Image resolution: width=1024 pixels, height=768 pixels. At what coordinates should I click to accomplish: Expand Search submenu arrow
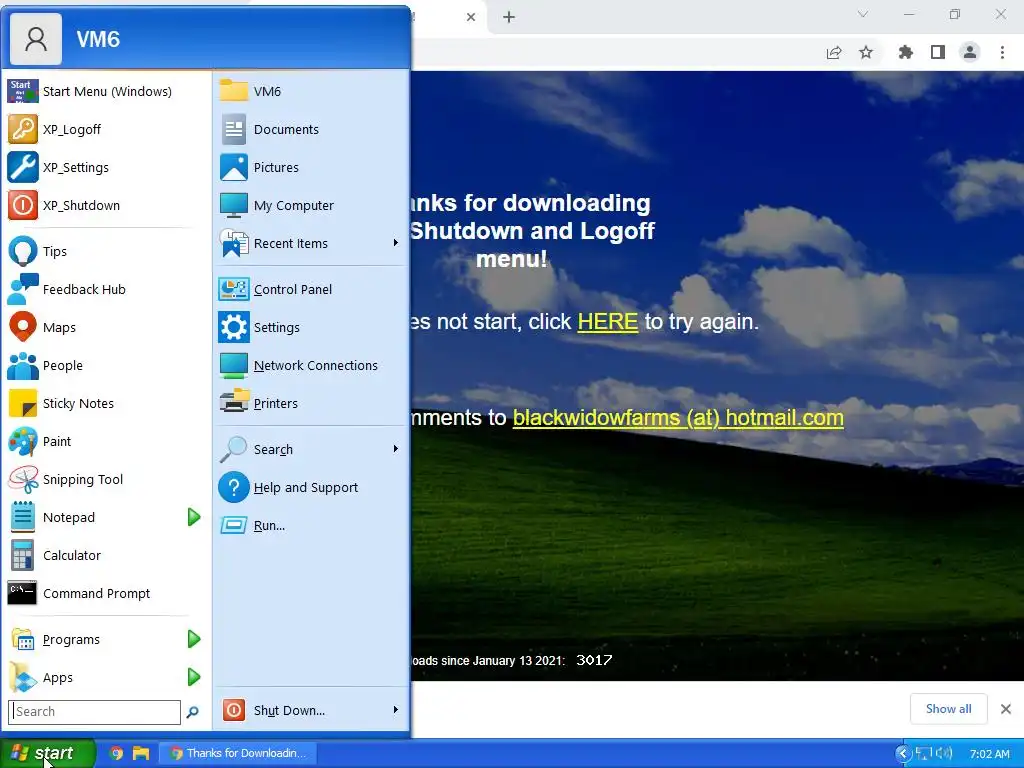(x=395, y=449)
